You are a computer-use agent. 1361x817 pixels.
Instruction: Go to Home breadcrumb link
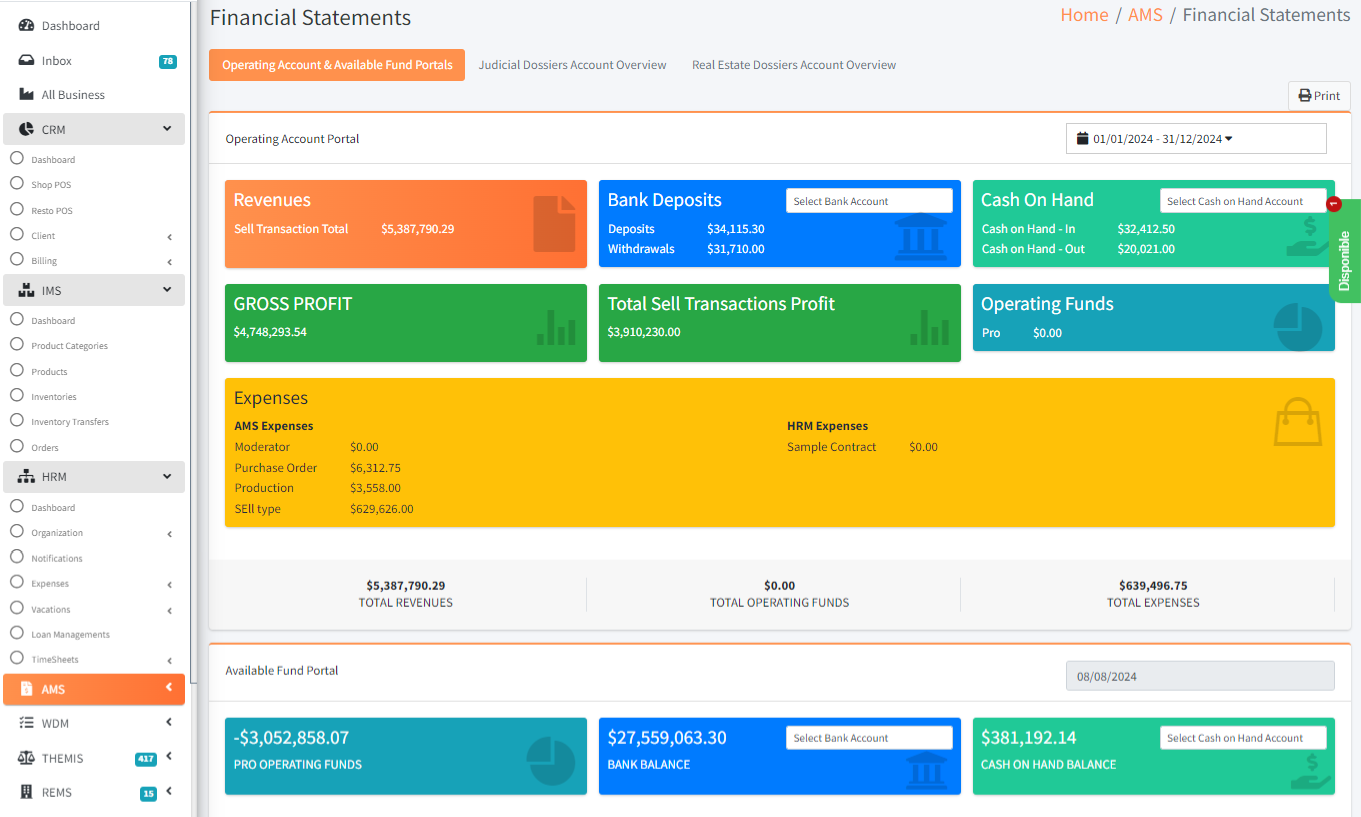tap(1084, 15)
